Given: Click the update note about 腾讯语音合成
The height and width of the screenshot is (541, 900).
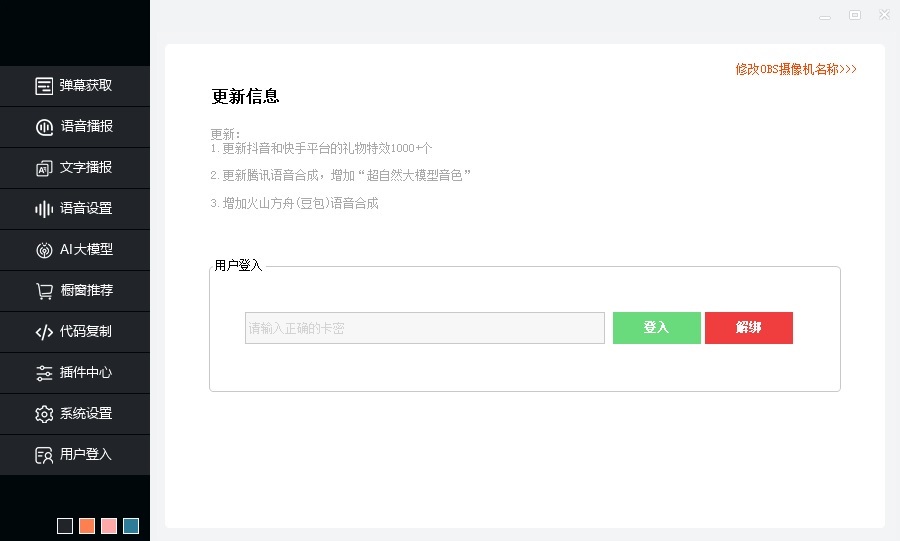Looking at the screenshot, I should 340,176.
